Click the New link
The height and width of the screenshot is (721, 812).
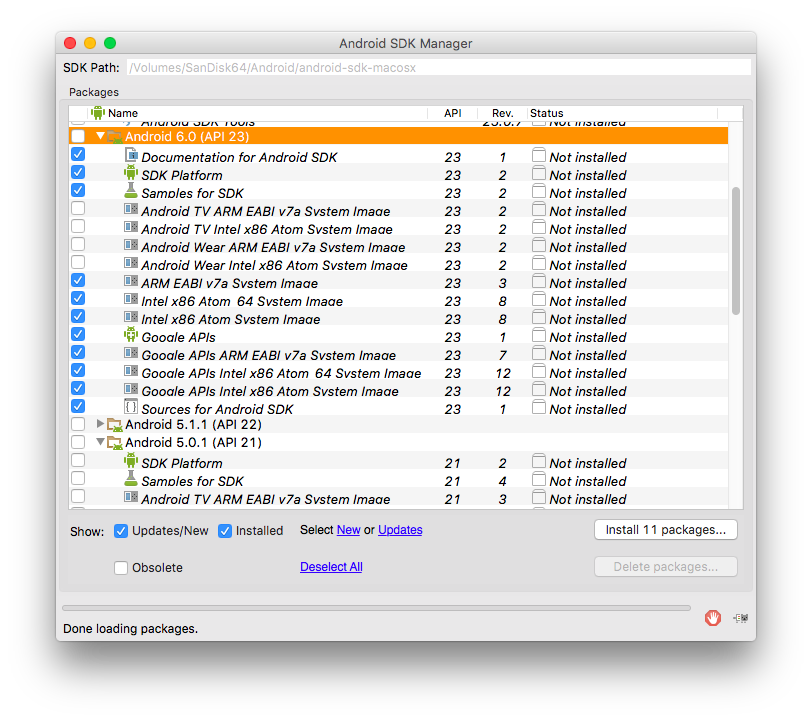[349, 530]
